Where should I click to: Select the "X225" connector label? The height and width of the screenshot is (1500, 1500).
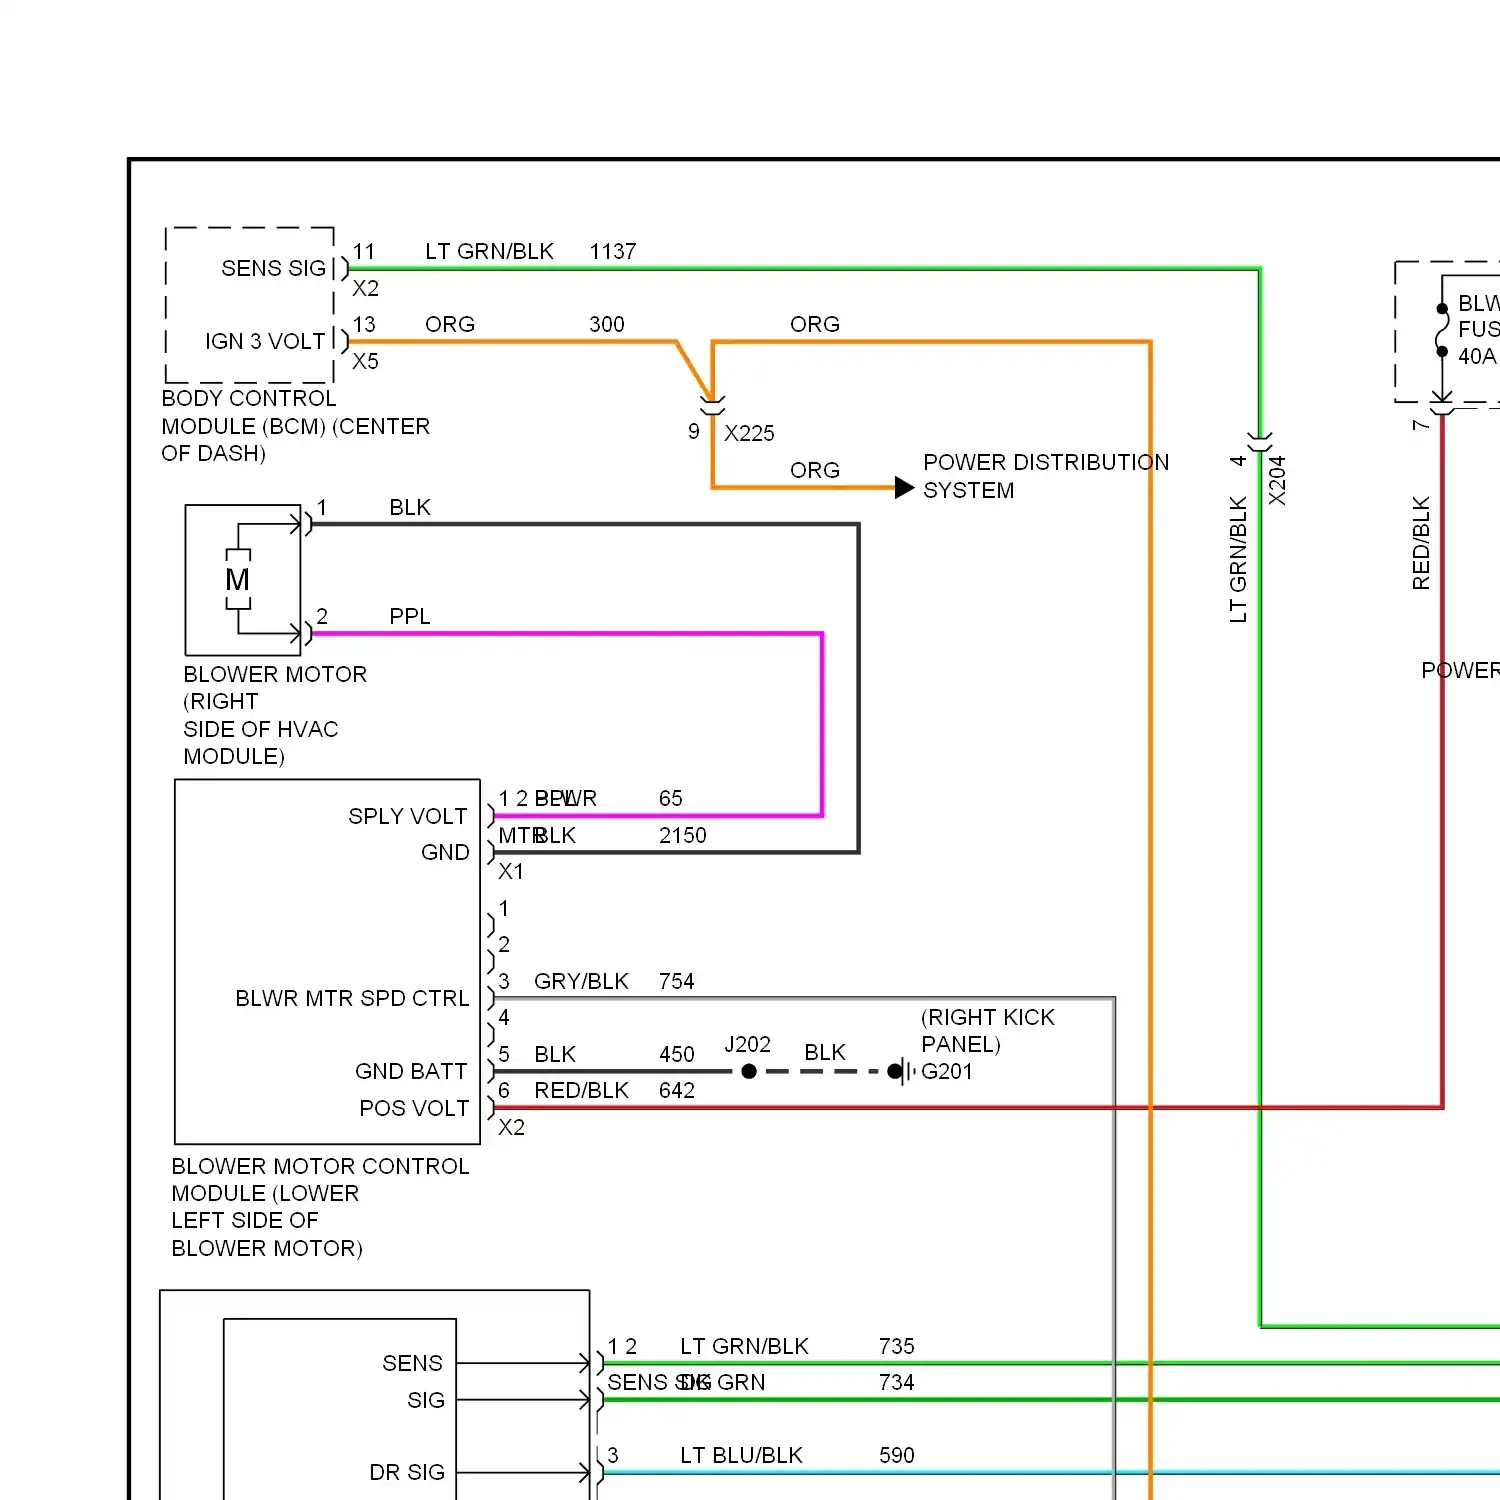pyautogui.click(x=750, y=434)
